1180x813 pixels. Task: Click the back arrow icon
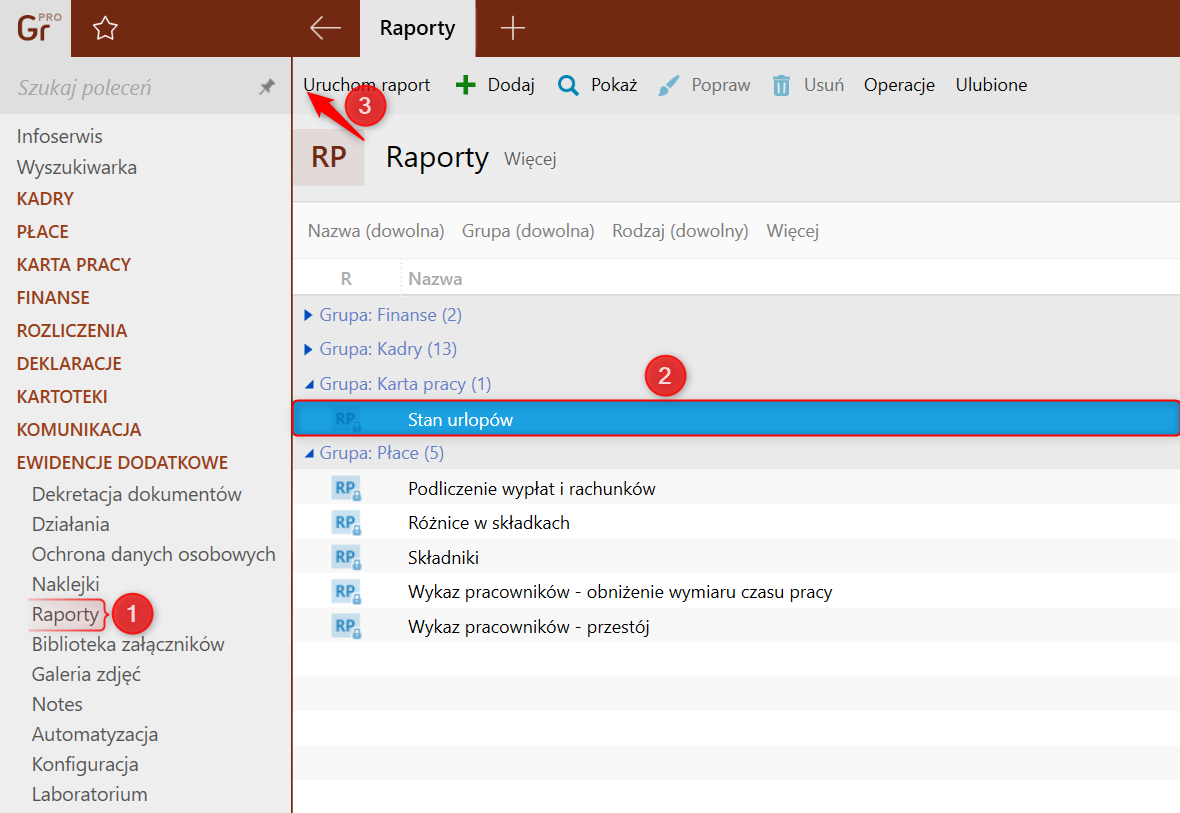325,28
